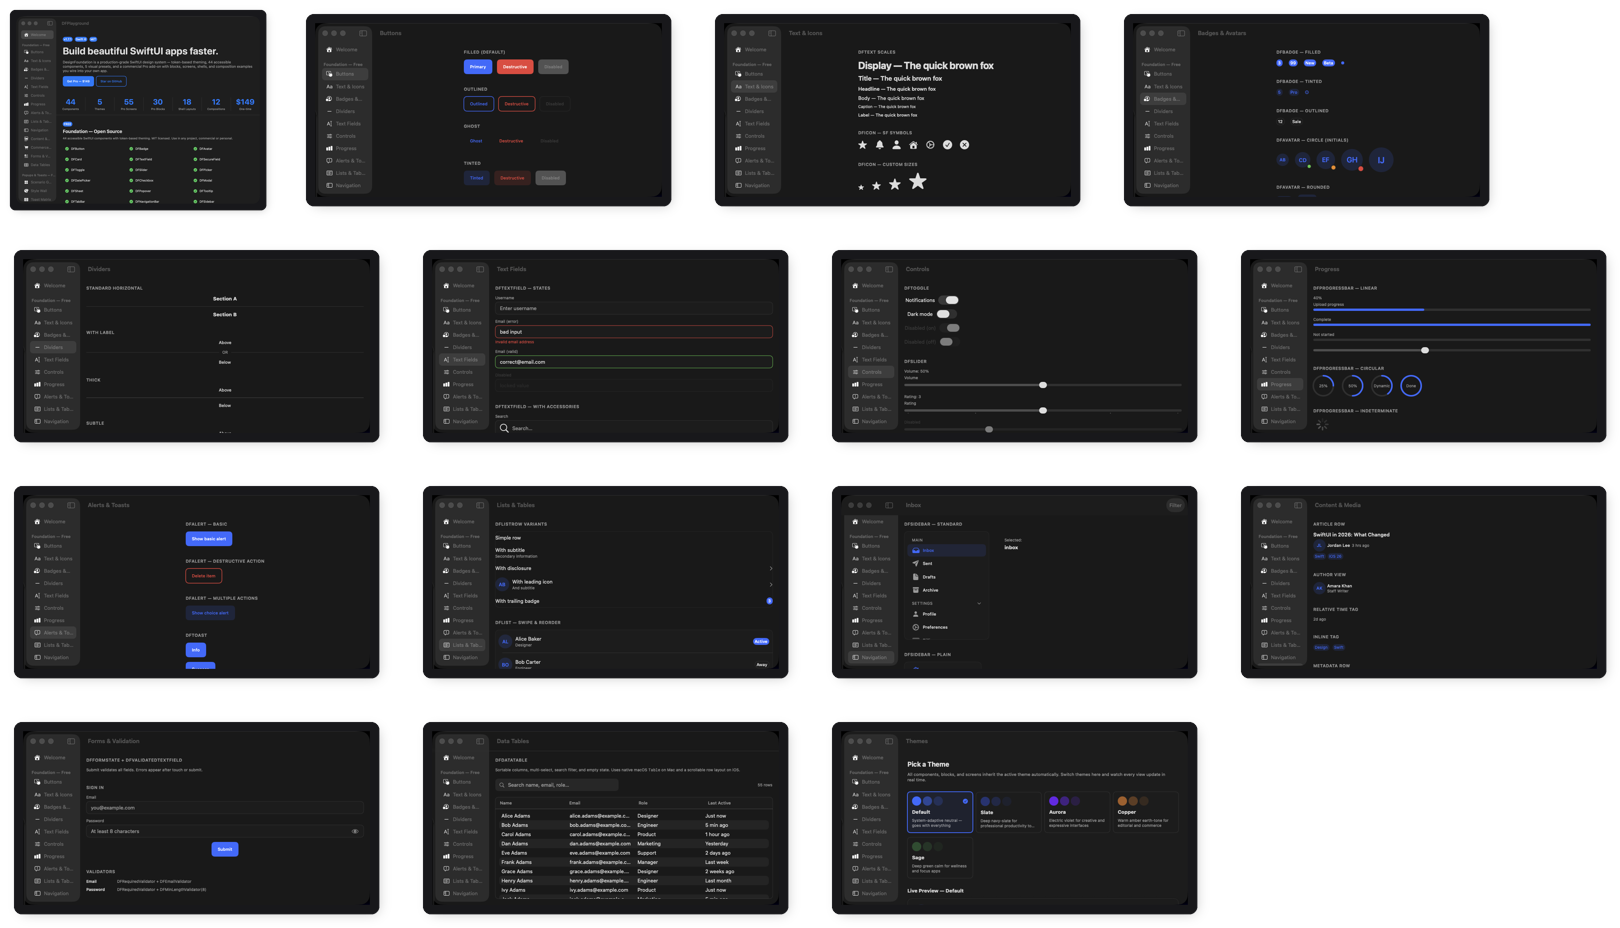The height and width of the screenshot is (928, 1620).
Task: Select Inbox in the Inbox window's standard sidebar
Action: pyautogui.click(x=946, y=550)
